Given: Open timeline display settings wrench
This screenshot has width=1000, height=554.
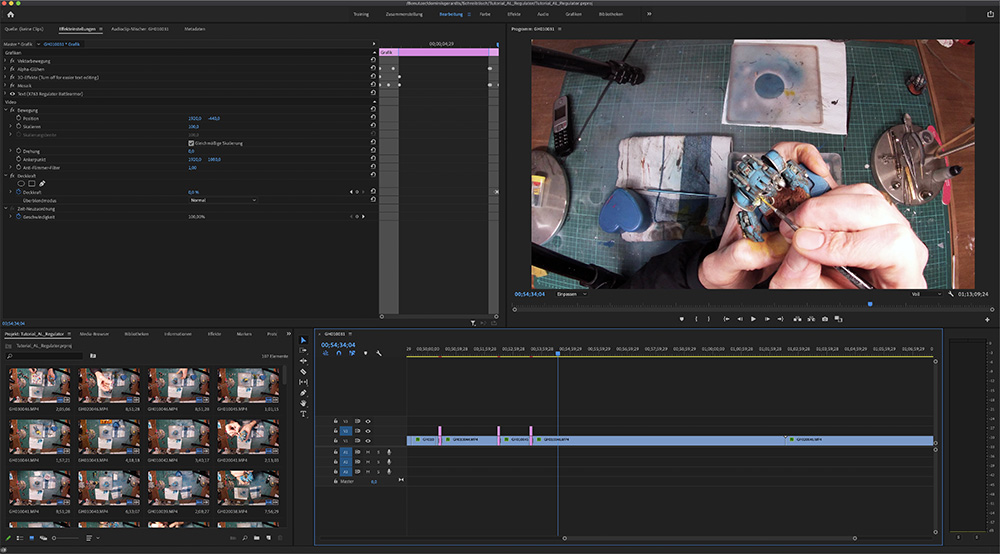Looking at the screenshot, I should (x=379, y=353).
